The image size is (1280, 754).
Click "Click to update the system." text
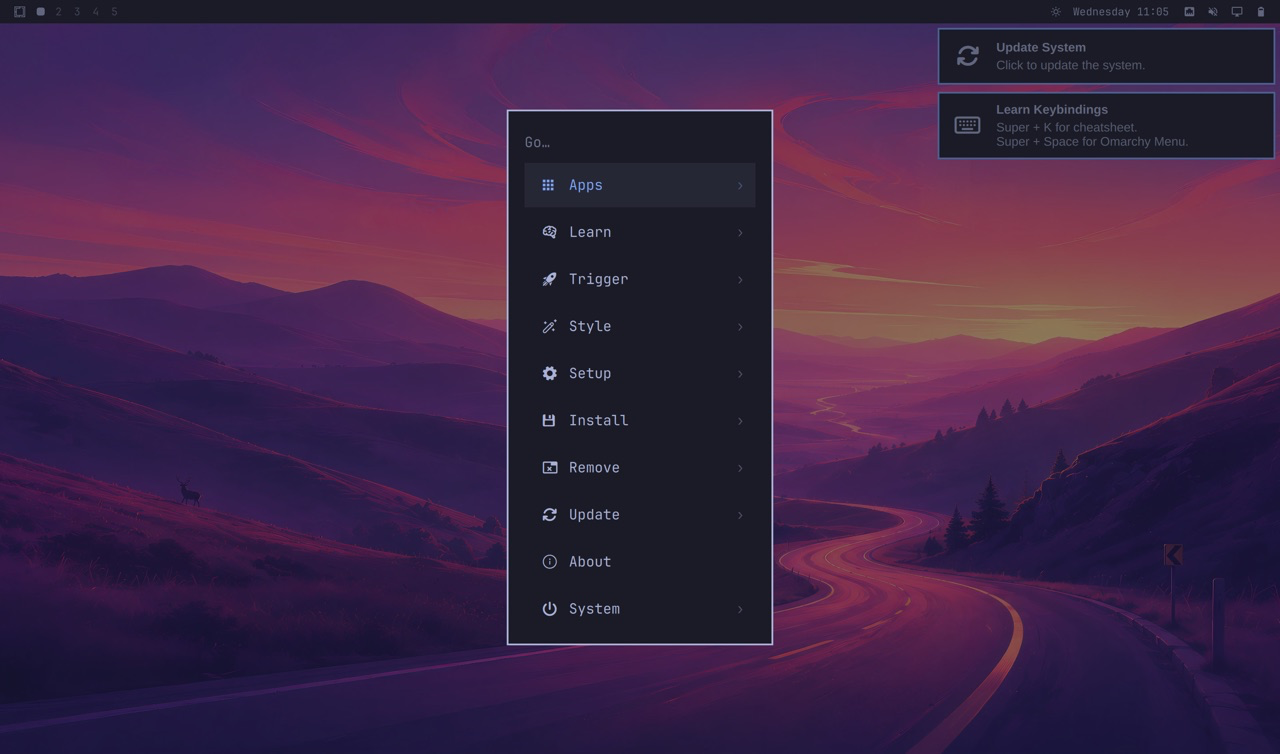tap(1070, 65)
